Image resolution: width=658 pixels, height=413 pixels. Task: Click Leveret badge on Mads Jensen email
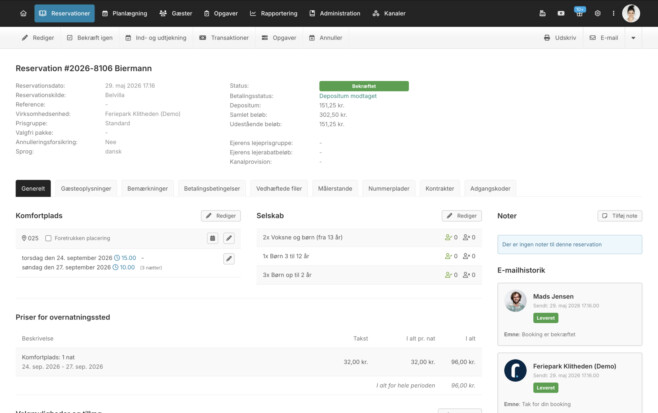coord(546,318)
